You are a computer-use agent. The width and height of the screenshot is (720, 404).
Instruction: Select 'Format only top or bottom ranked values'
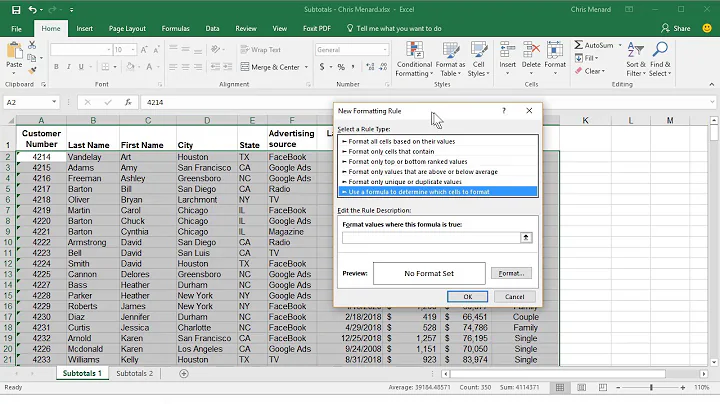438,162
